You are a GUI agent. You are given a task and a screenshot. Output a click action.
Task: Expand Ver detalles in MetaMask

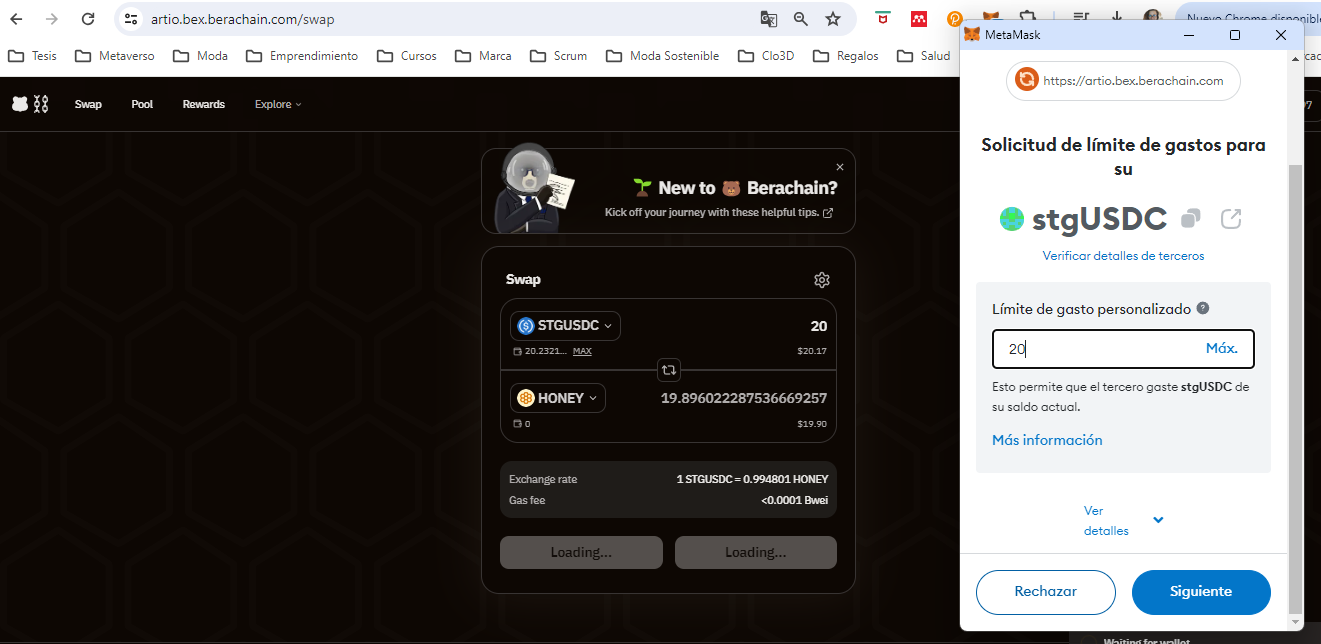(x=1123, y=520)
